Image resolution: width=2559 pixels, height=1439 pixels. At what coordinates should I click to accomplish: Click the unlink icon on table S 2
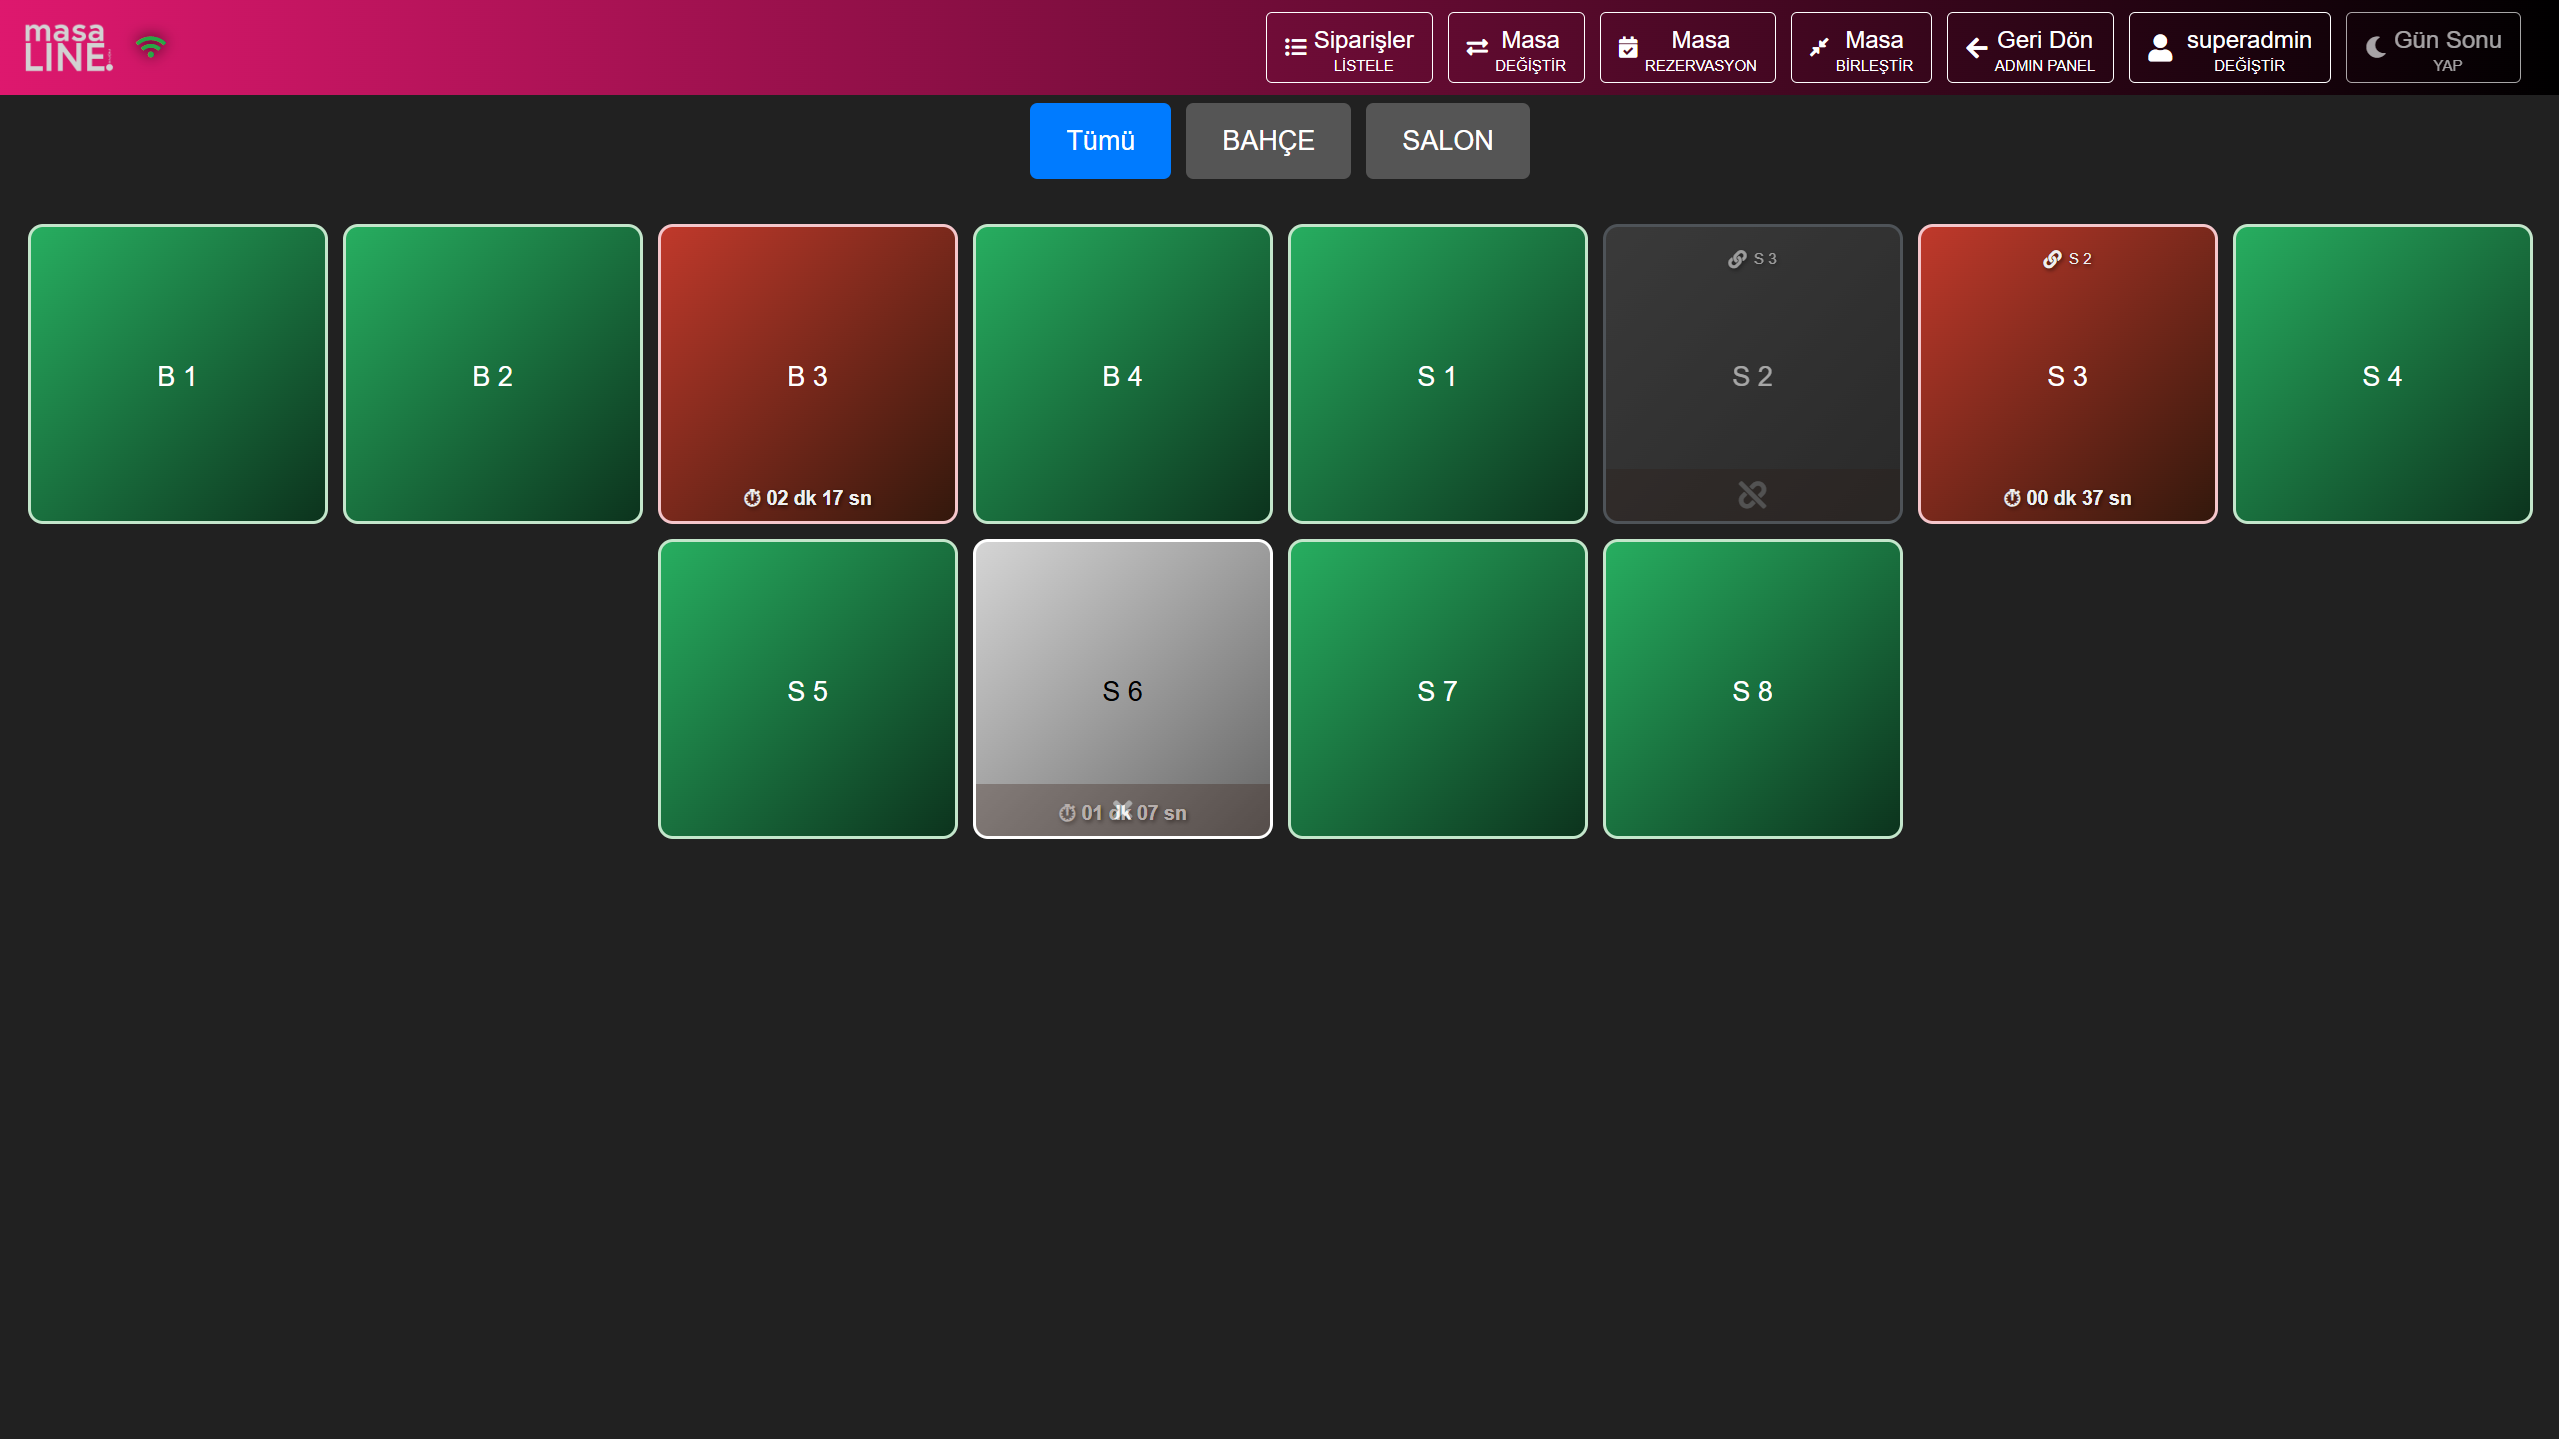click(1752, 495)
